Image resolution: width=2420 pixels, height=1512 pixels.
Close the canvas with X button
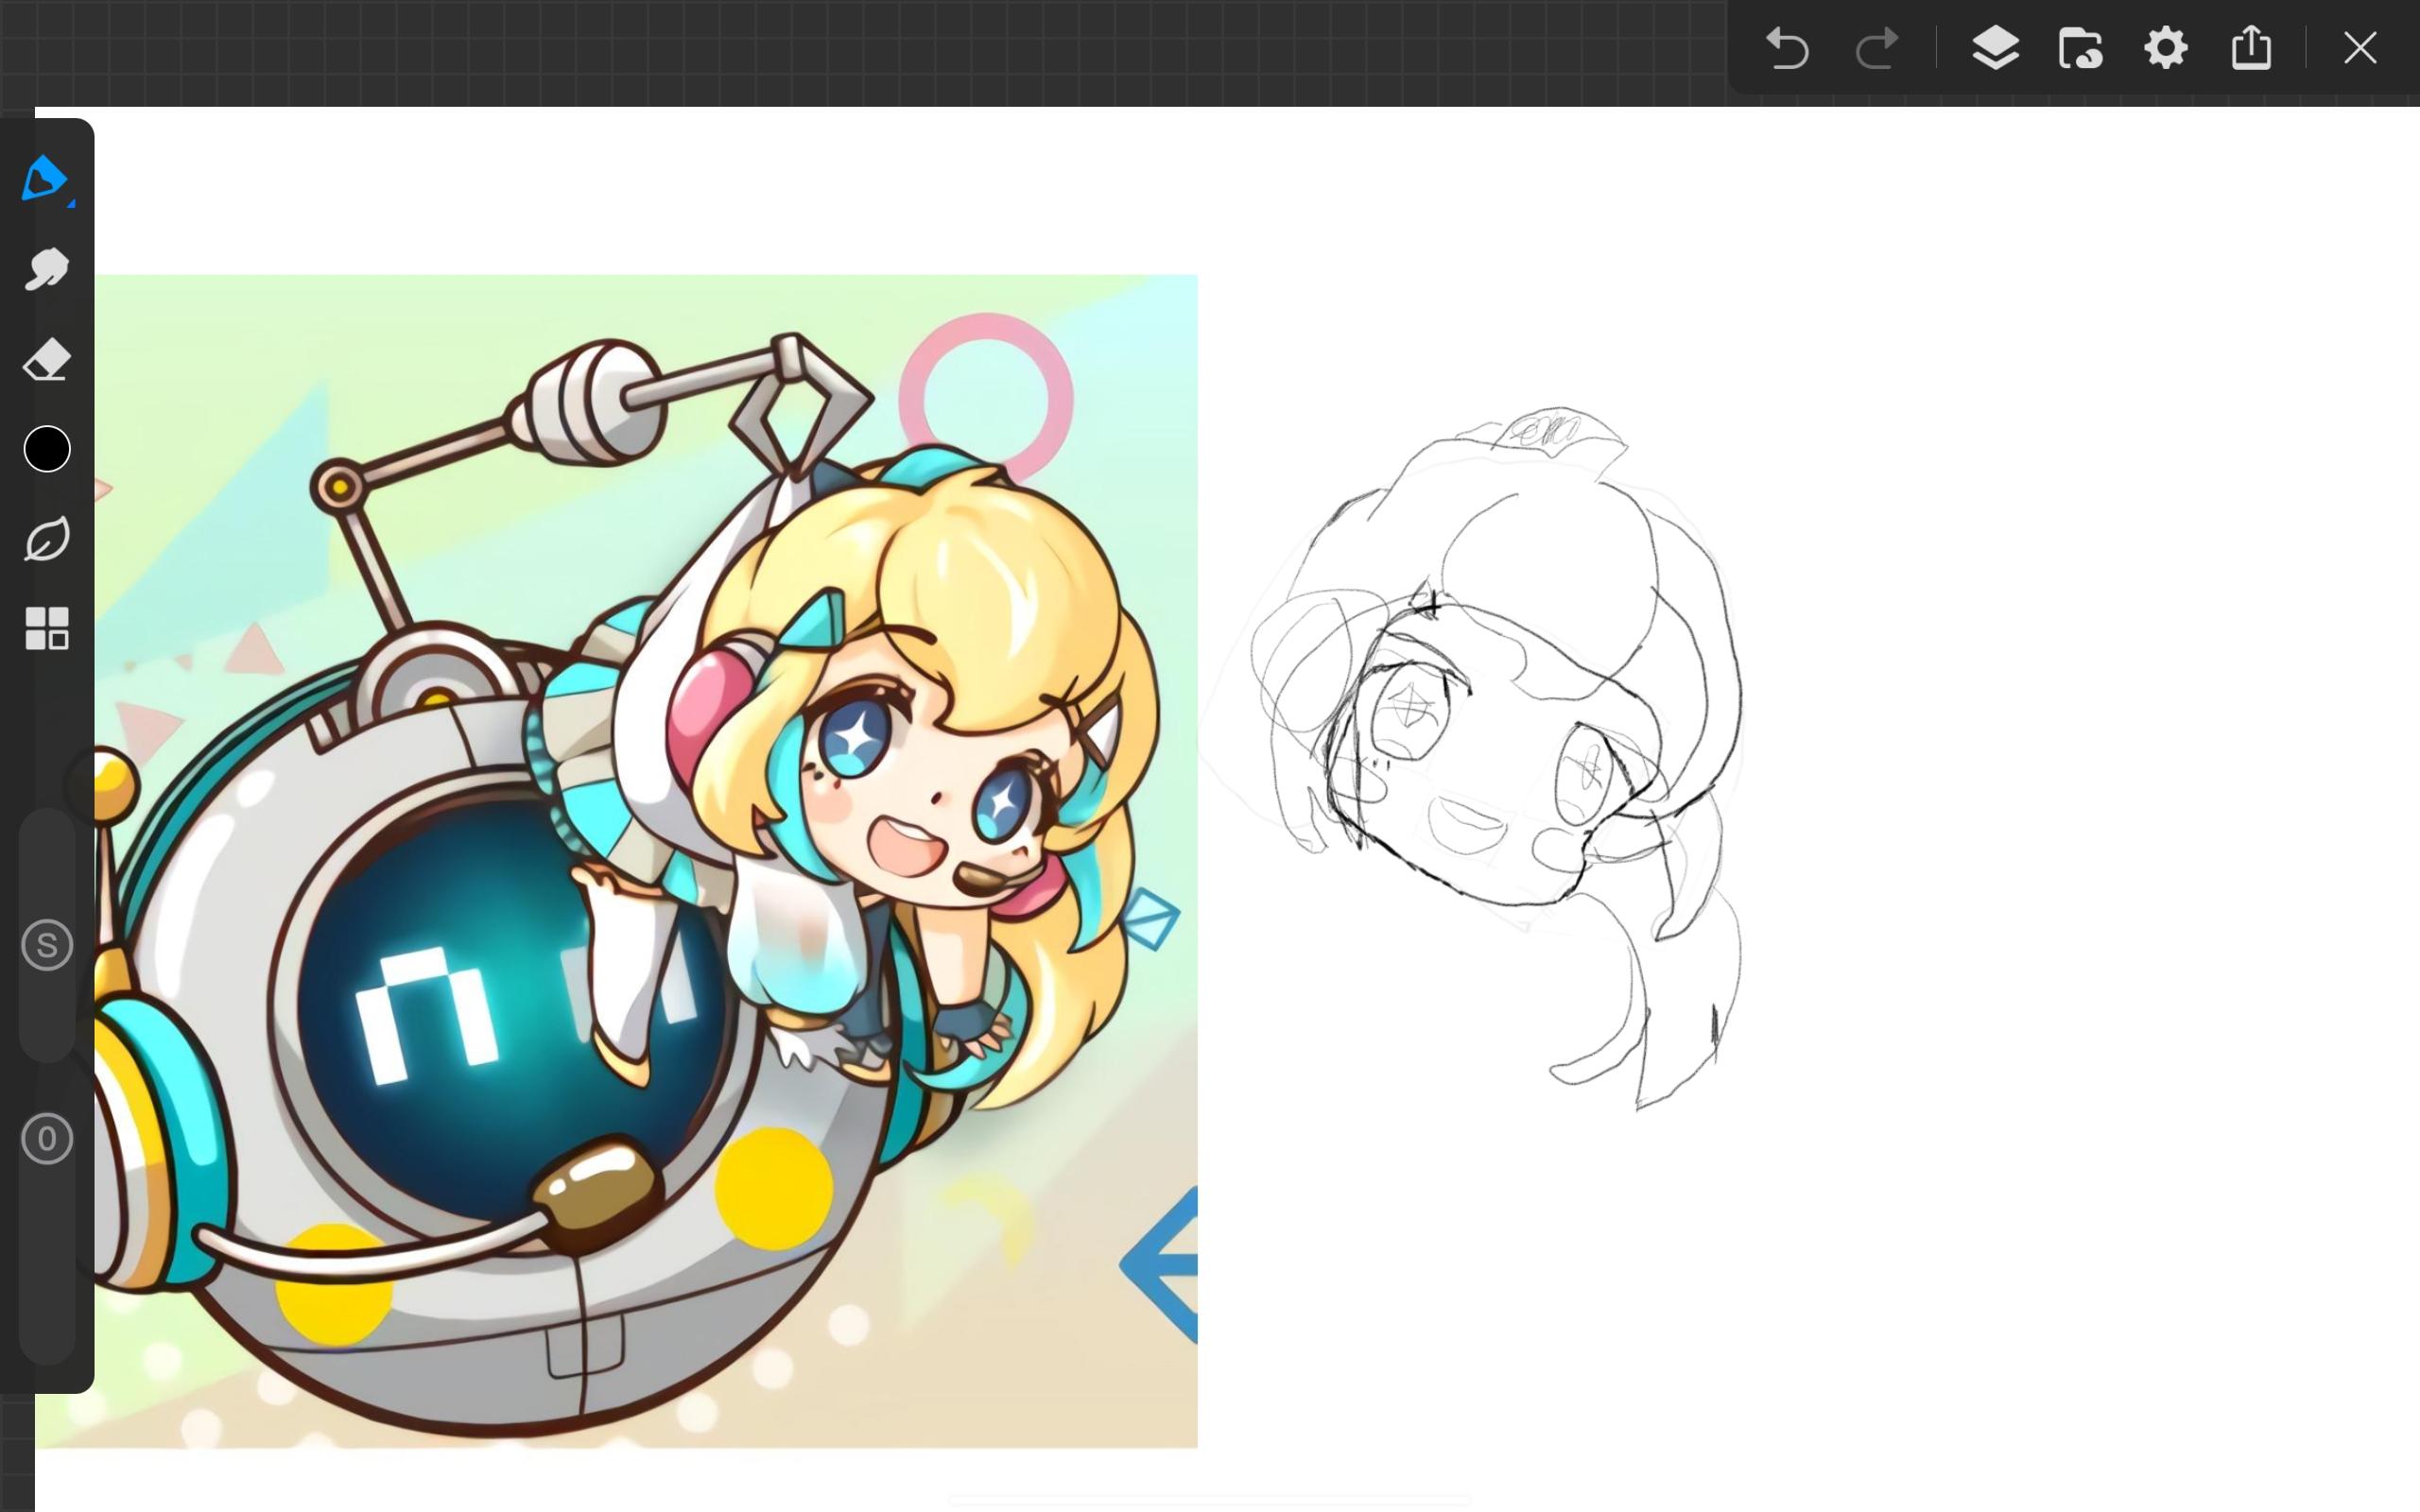tap(2360, 48)
